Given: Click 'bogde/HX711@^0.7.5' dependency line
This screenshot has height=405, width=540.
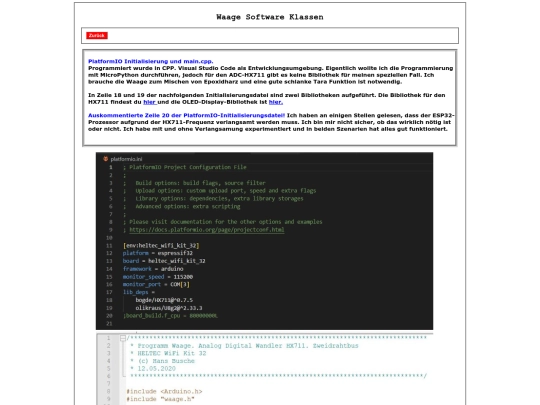Looking at the screenshot, I should [164, 300].
